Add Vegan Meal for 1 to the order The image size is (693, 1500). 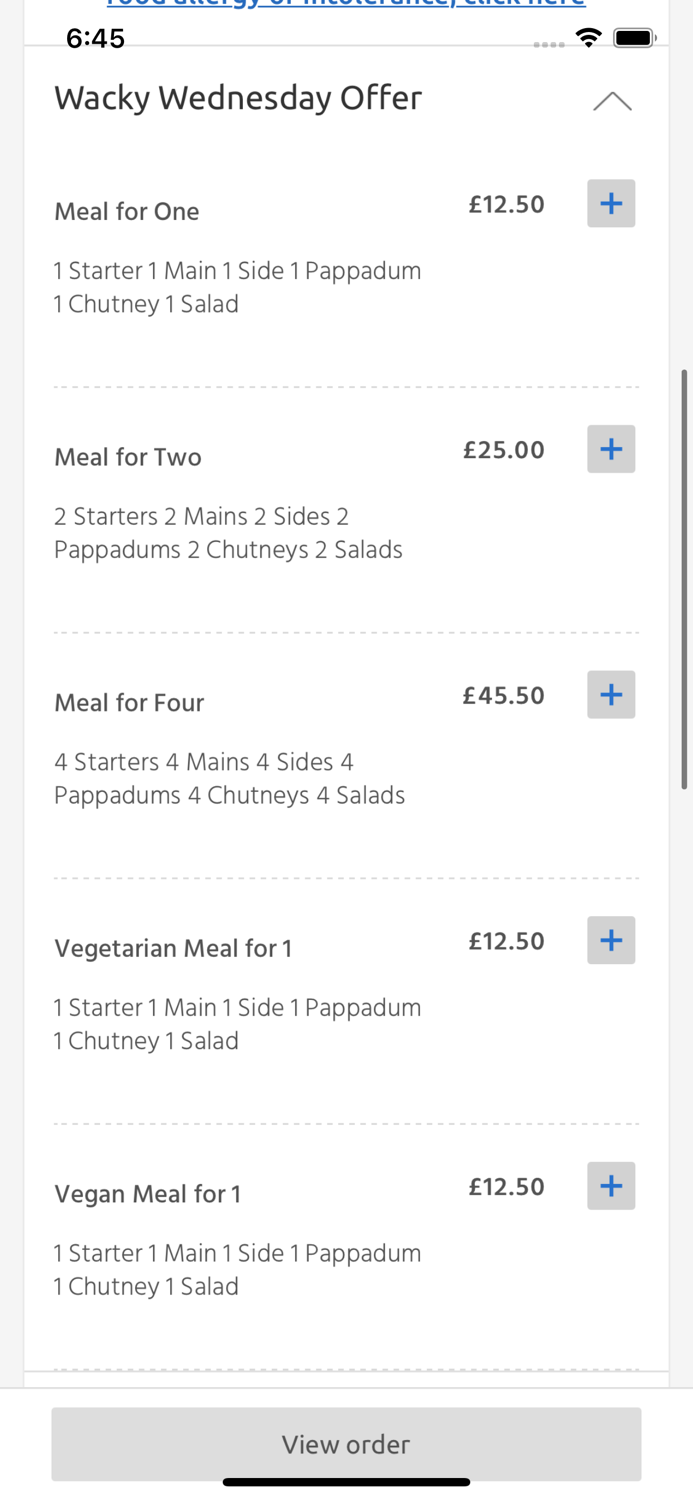611,1186
